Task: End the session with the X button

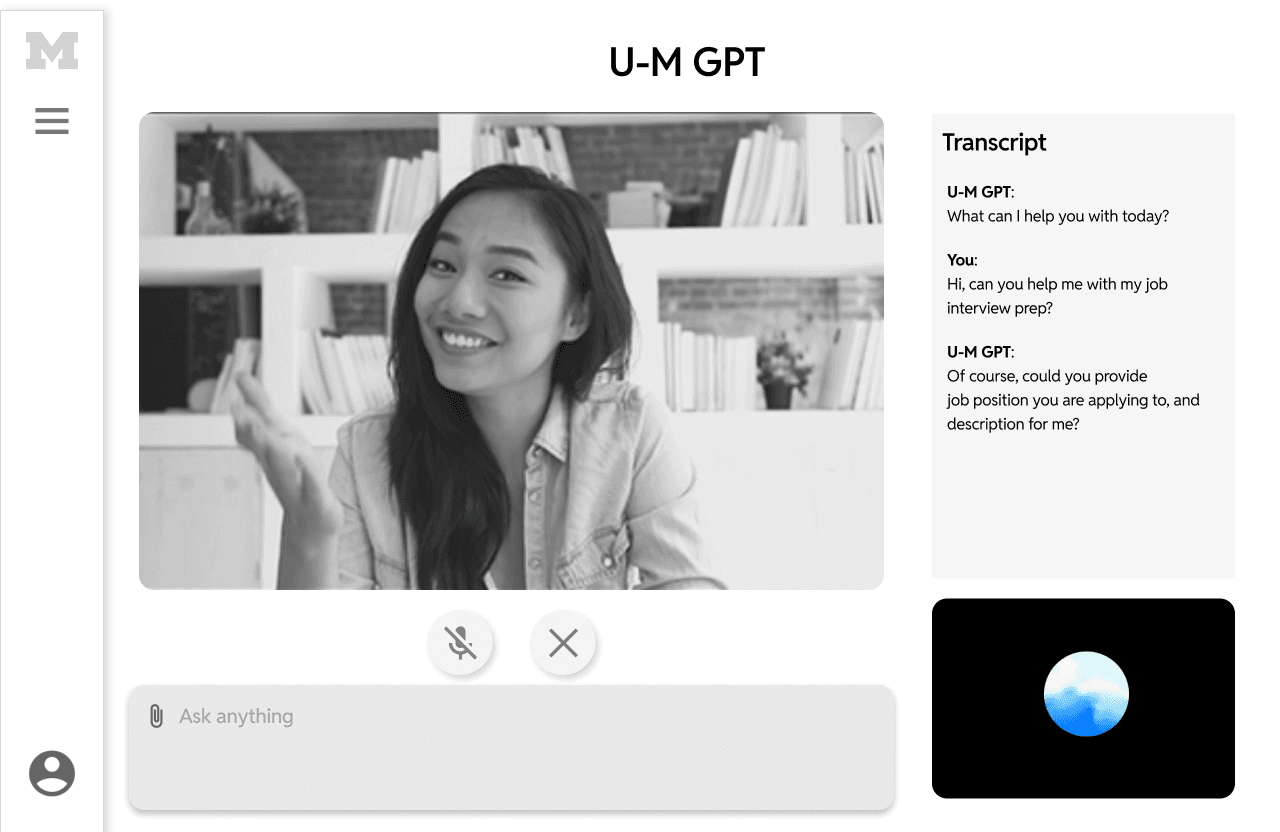Action: [x=563, y=643]
